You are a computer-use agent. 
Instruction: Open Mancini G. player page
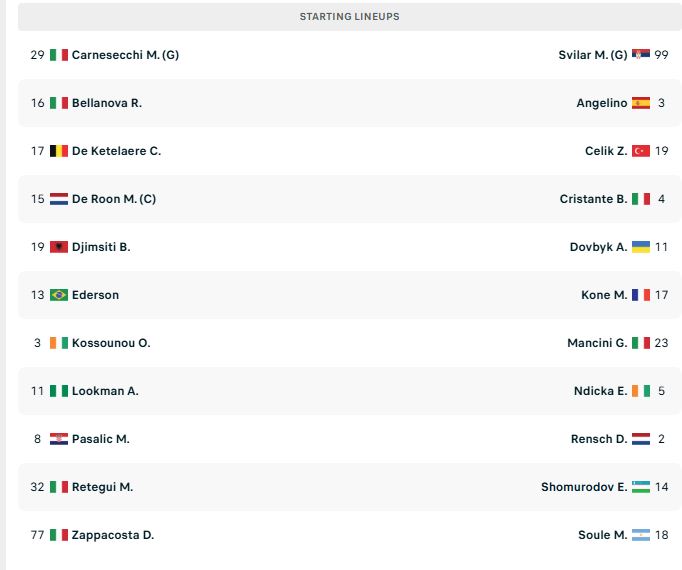[597, 343]
